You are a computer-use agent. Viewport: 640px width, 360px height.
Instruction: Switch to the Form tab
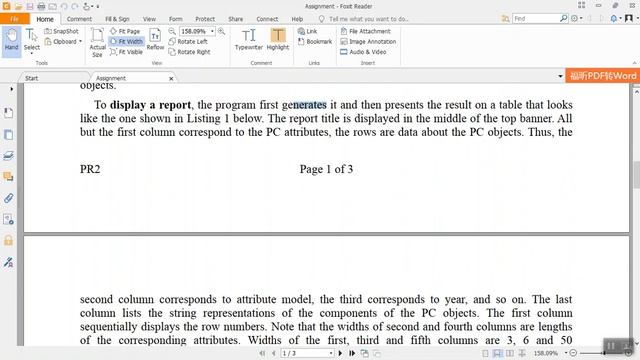[176, 19]
